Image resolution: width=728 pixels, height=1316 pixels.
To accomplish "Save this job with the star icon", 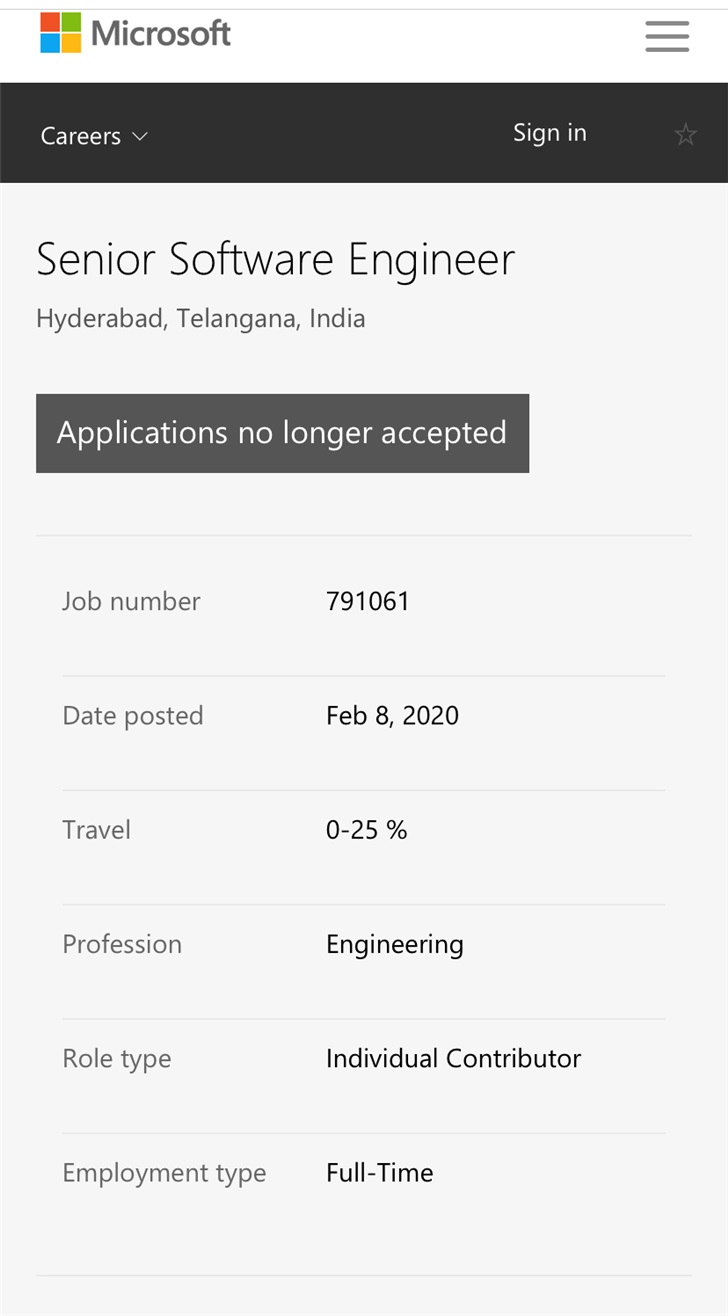I will click(685, 134).
